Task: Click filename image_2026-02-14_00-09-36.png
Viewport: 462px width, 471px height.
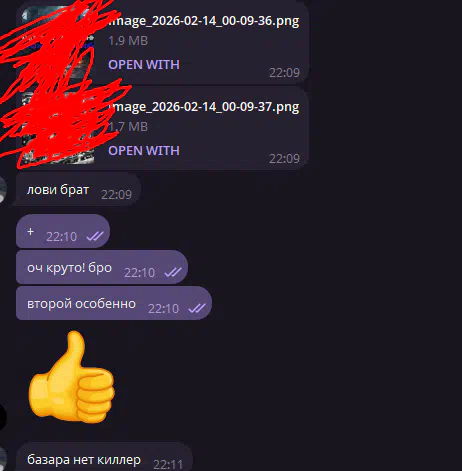Action: [x=204, y=21]
